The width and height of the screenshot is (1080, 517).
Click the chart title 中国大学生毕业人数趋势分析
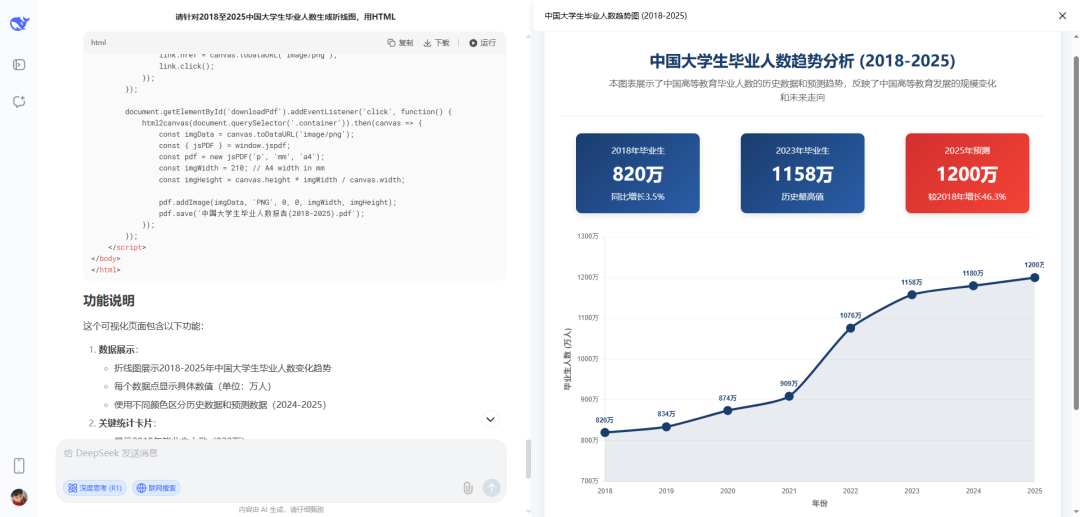click(803, 61)
